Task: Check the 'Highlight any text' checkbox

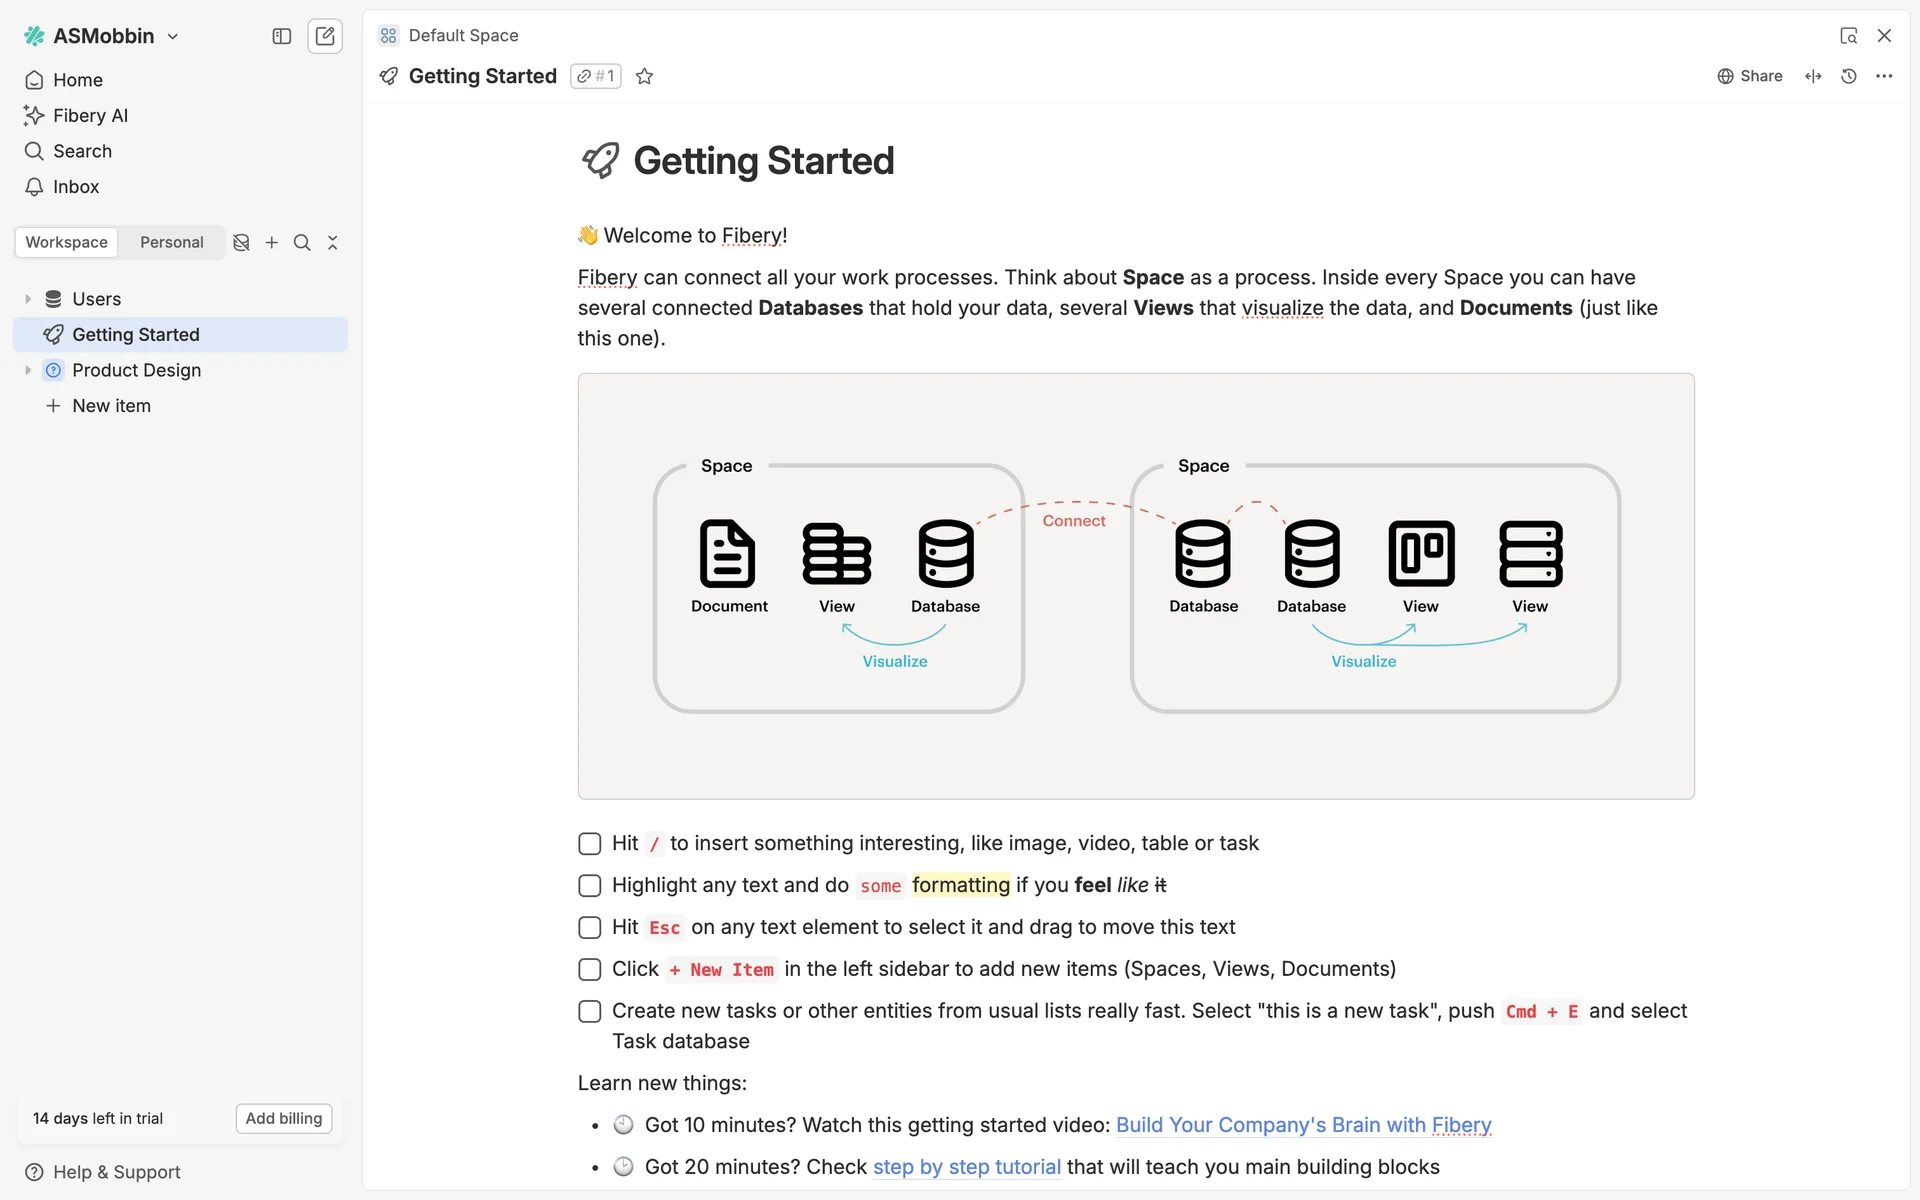Action: click(590, 886)
